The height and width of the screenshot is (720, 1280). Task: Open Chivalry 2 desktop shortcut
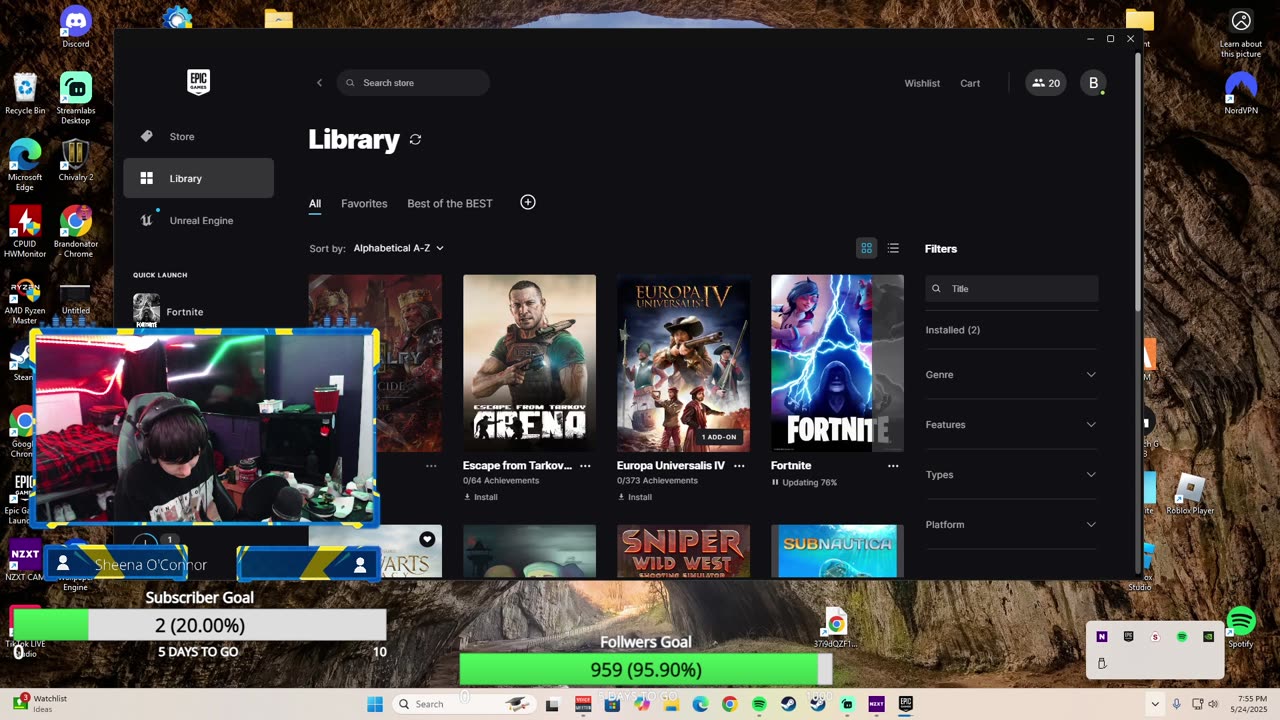click(x=76, y=161)
